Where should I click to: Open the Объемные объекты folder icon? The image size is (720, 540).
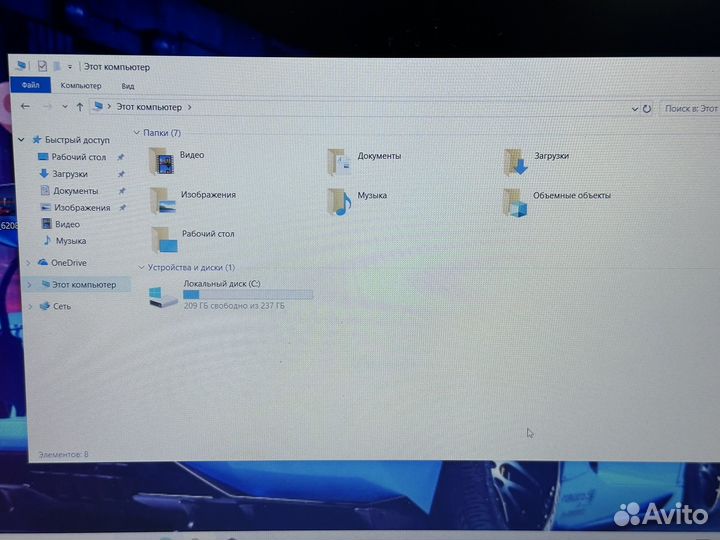[515, 202]
